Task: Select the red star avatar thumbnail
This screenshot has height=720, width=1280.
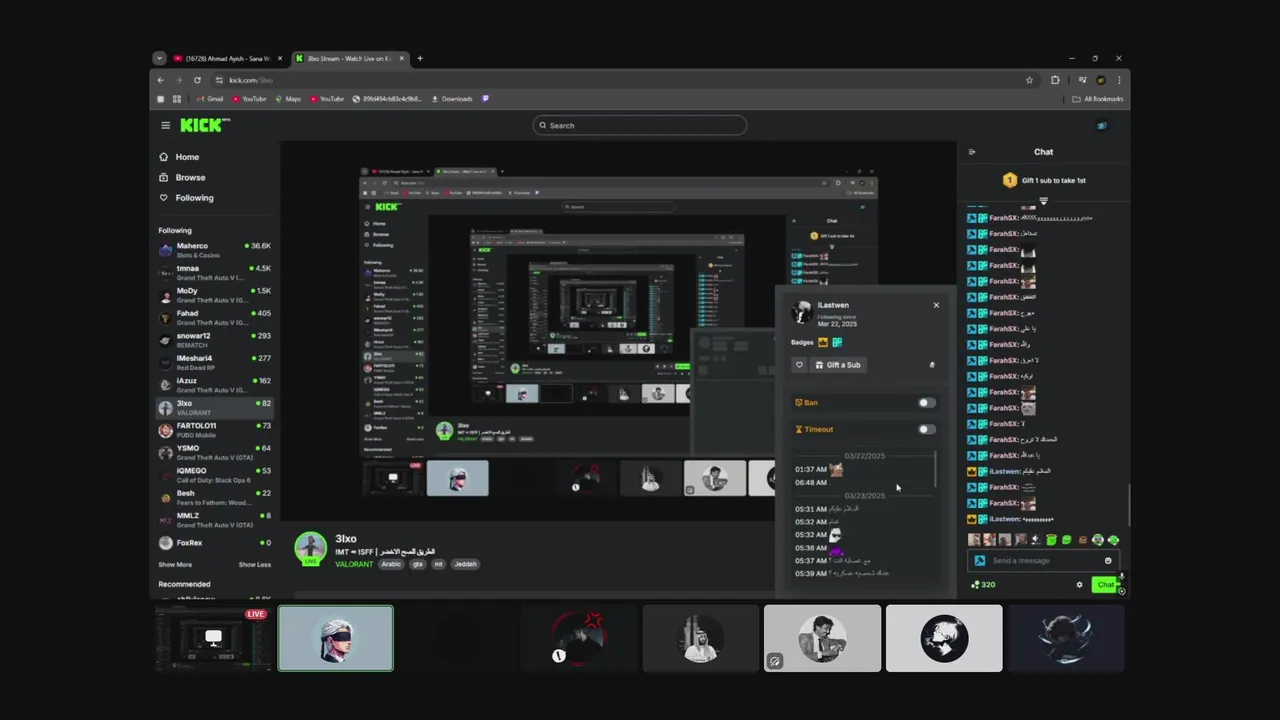Action: coord(579,639)
